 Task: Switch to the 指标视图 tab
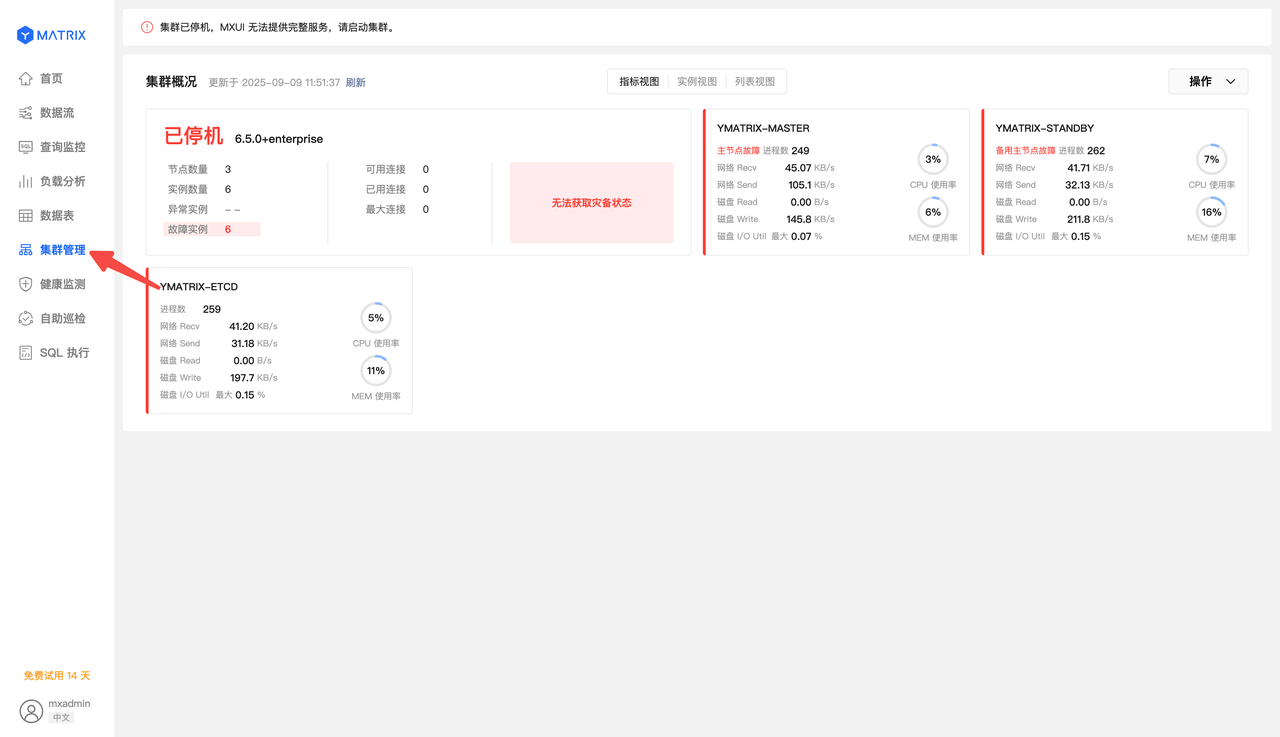(x=639, y=82)
